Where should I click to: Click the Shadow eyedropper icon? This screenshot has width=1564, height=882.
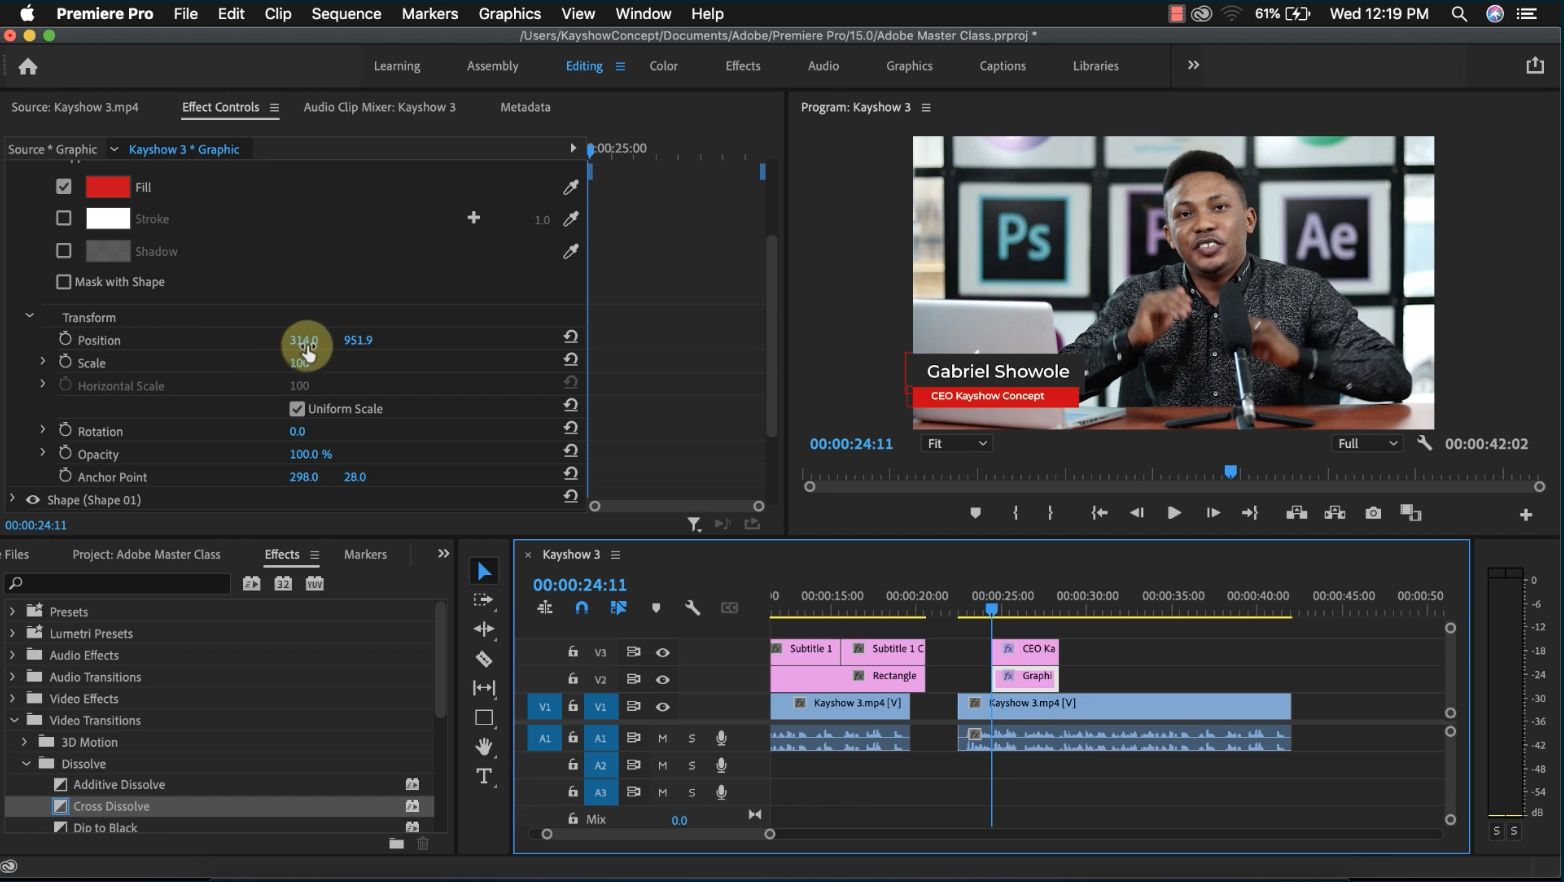pyautogui.click(x=571, y=251)
